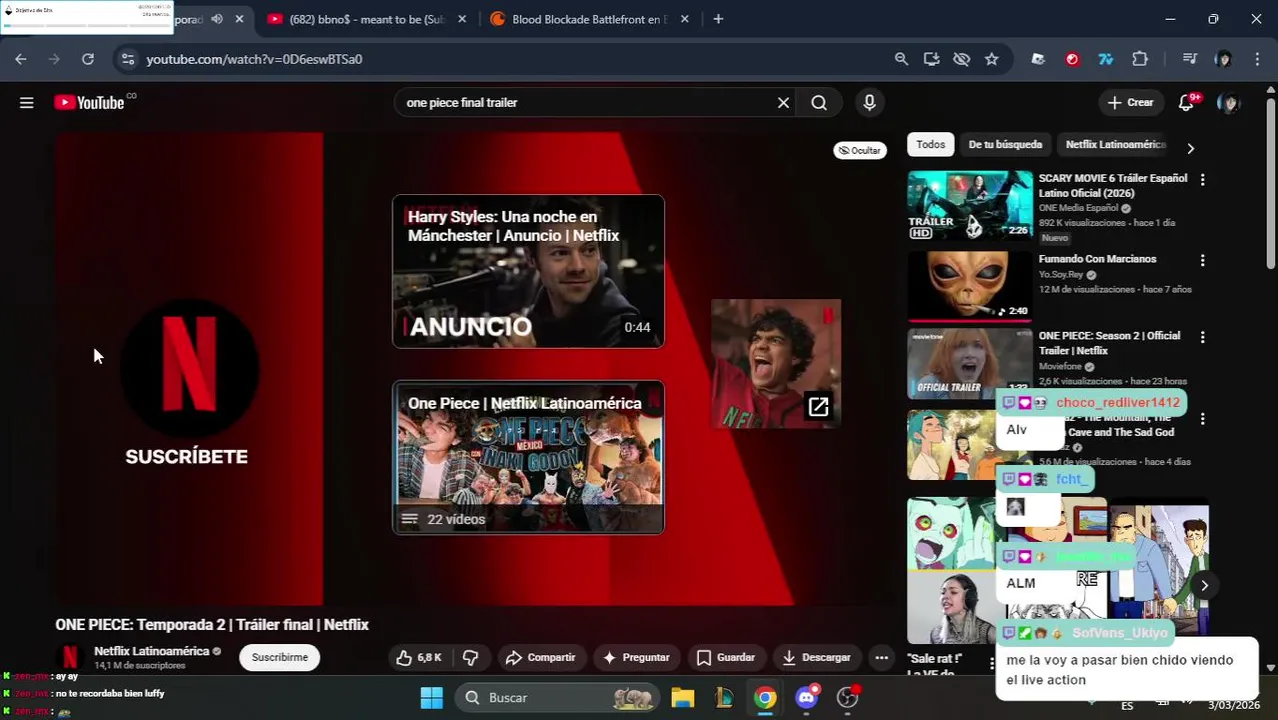Open the external link end-screen card
Image resolution: width=1278 pixels, height=720 pixels.
coord(776,363)
